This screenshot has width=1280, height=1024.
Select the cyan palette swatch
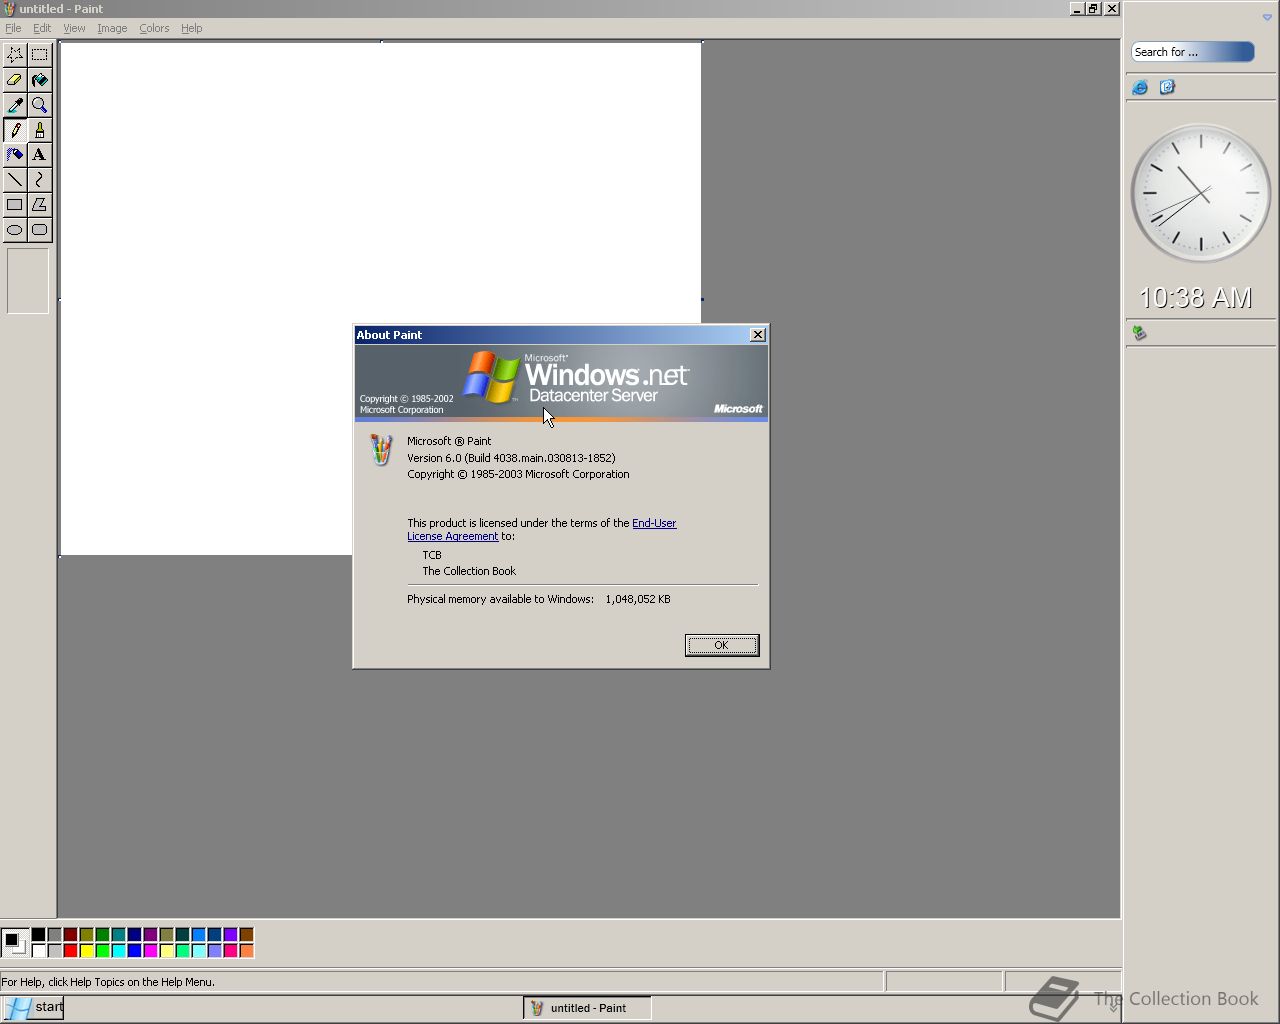tap(118, 950)
